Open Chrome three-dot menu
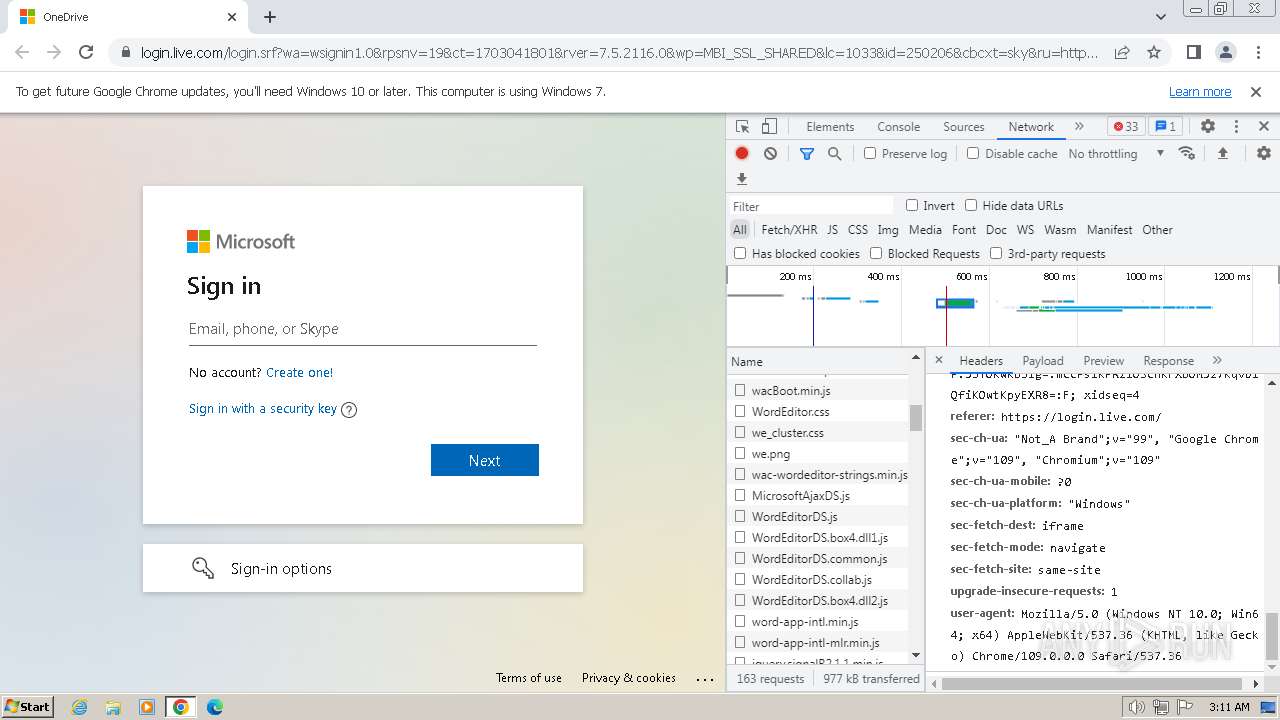Screen dimensions: 1280x720 [x=1257, y=52]
